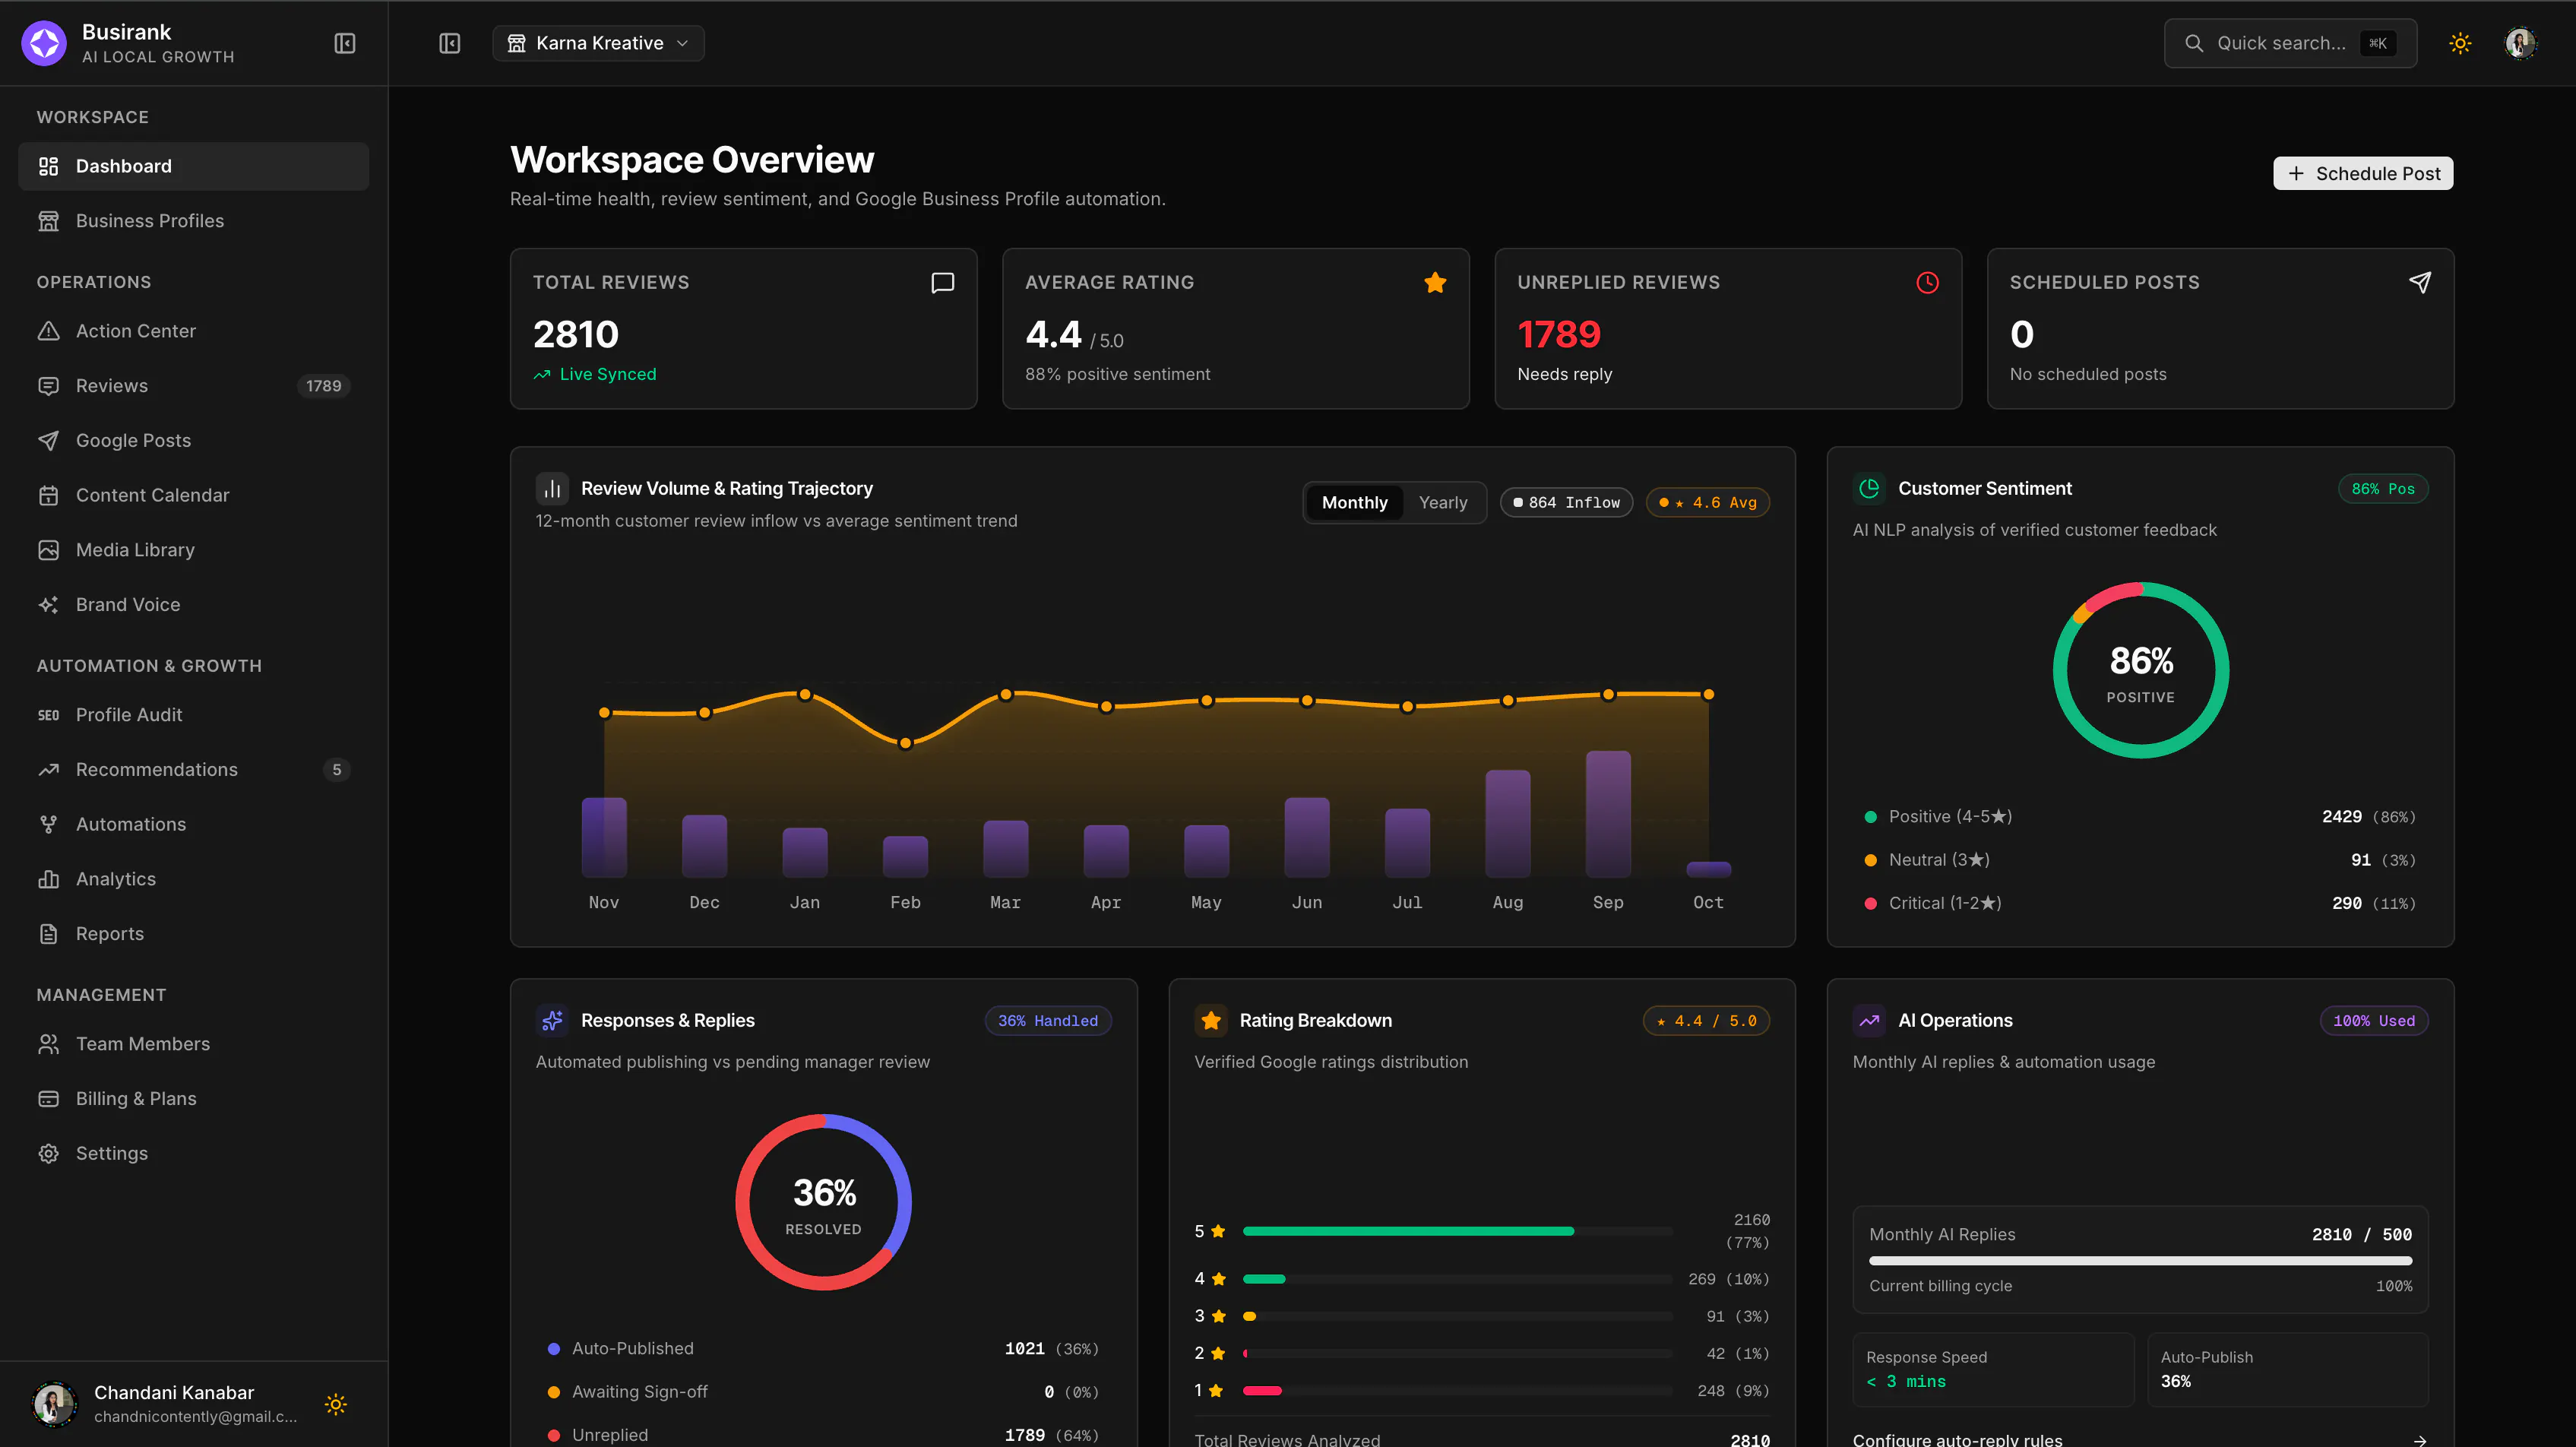Click the Busirank logo icon

coord(44,43)
